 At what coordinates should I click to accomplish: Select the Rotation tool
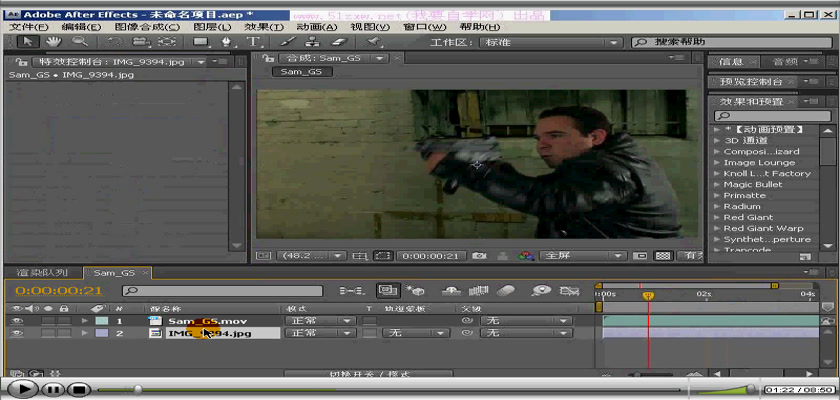[115, 42]
